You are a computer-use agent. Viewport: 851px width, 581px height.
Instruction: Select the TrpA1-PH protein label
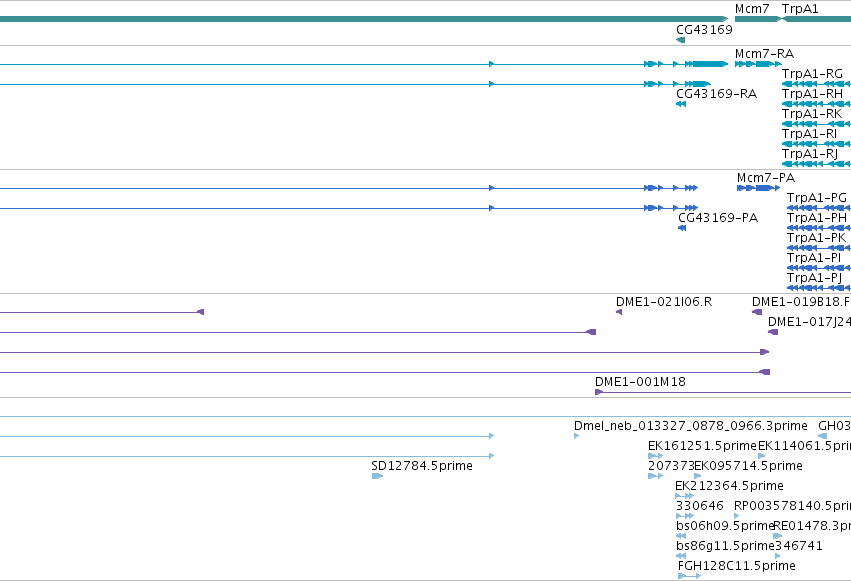pyautogui.click(x=816, y=218)
